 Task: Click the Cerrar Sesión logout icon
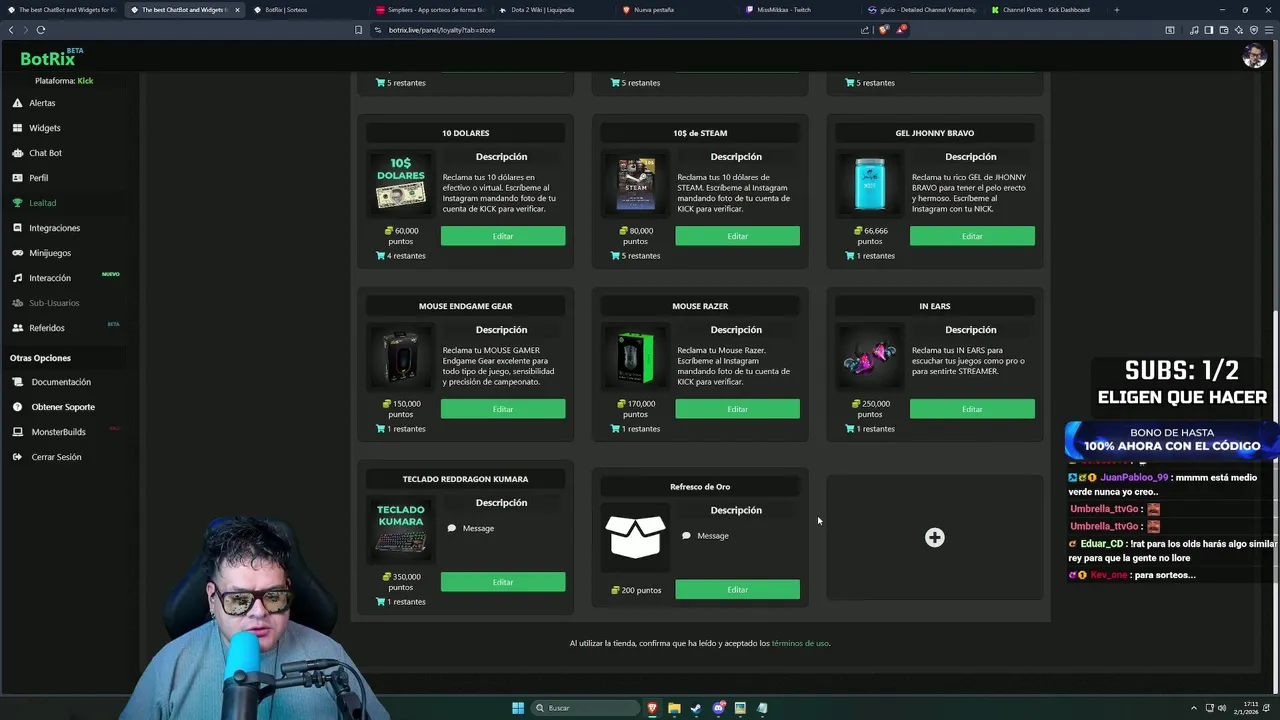[17, 457]
